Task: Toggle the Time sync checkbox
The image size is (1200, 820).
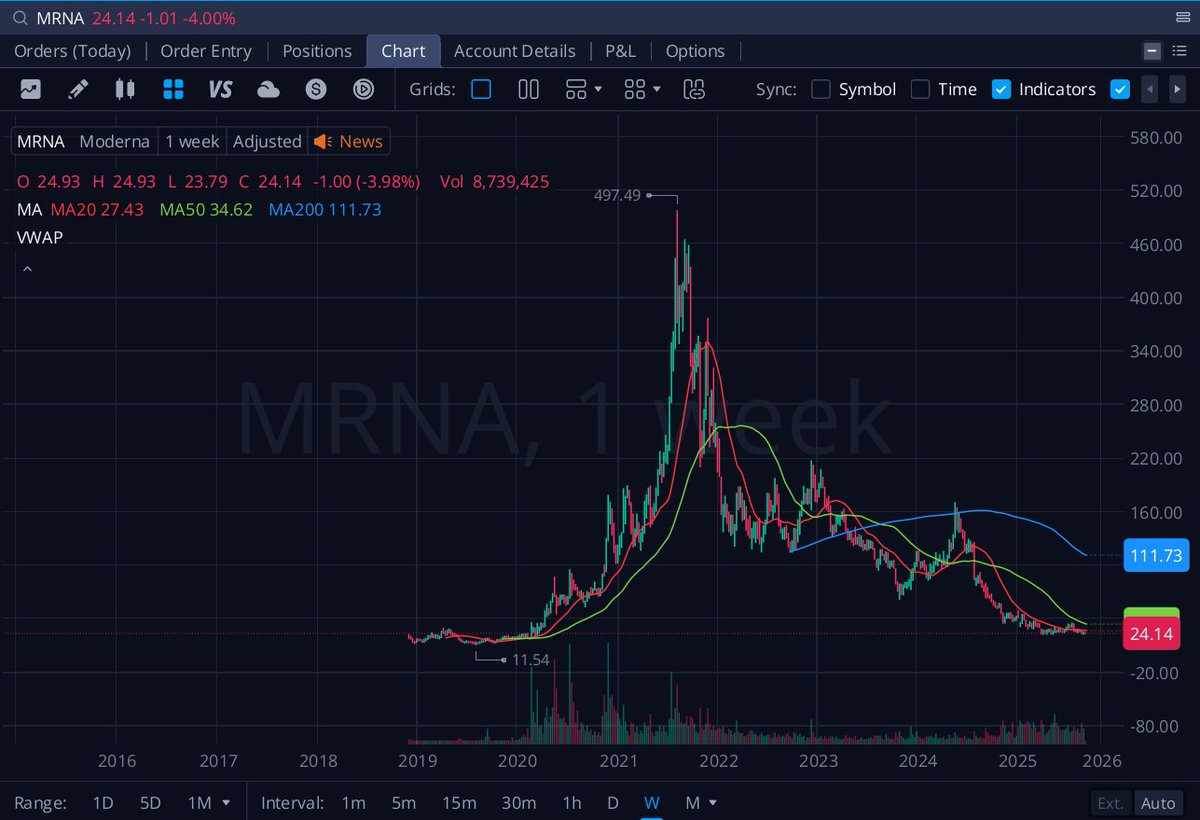Action: coord(920,89)
